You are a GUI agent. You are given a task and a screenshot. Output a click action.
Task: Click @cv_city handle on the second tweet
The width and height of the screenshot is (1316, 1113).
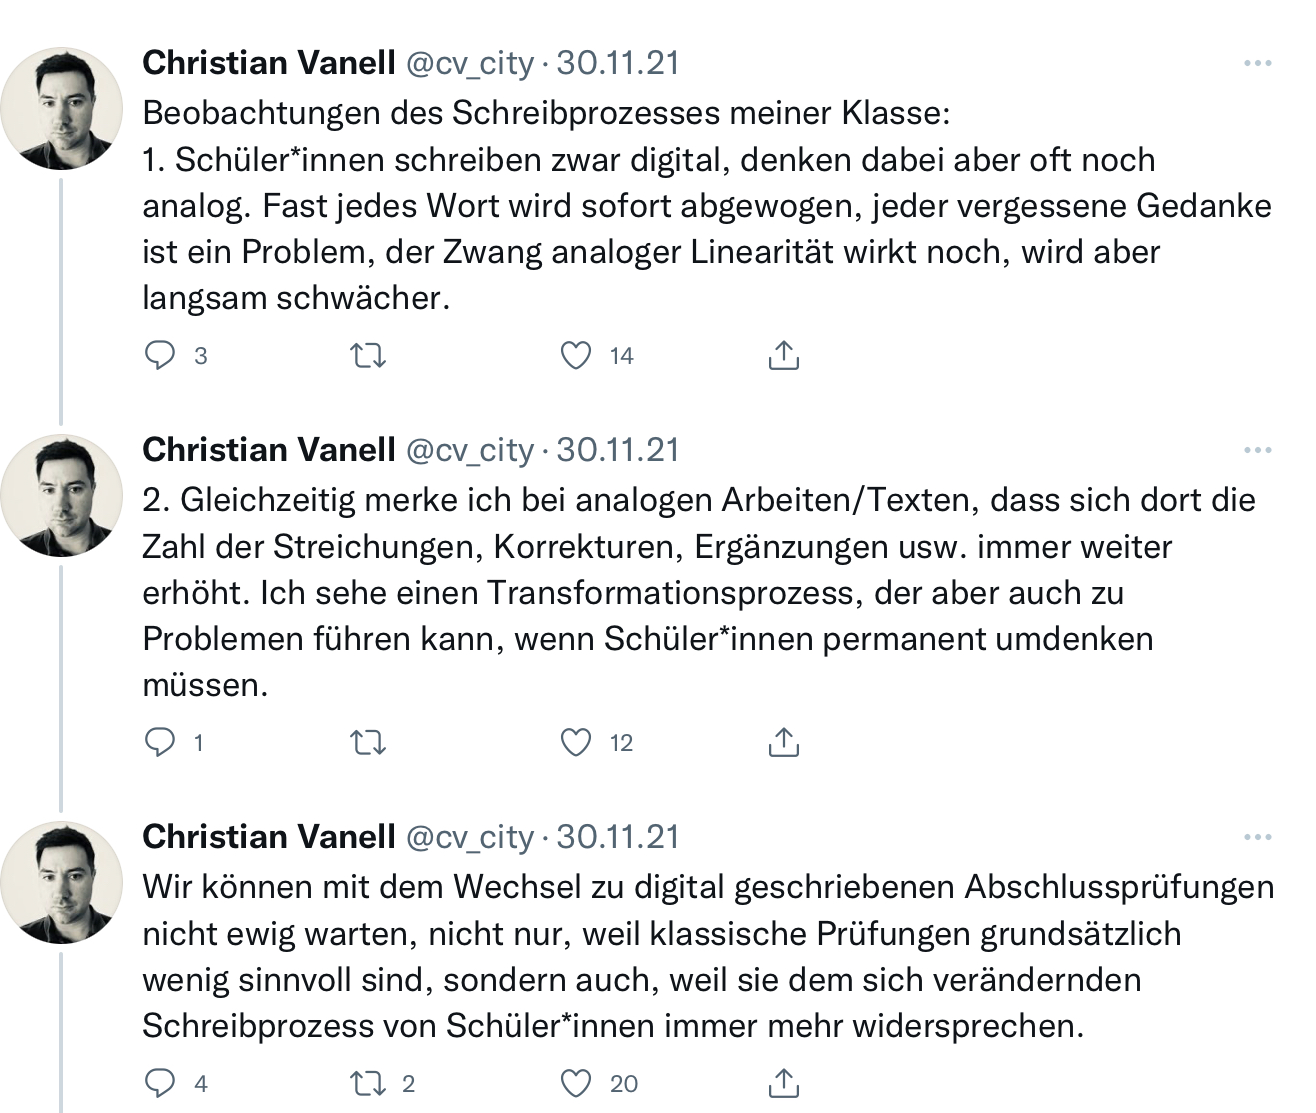(469, 450)
